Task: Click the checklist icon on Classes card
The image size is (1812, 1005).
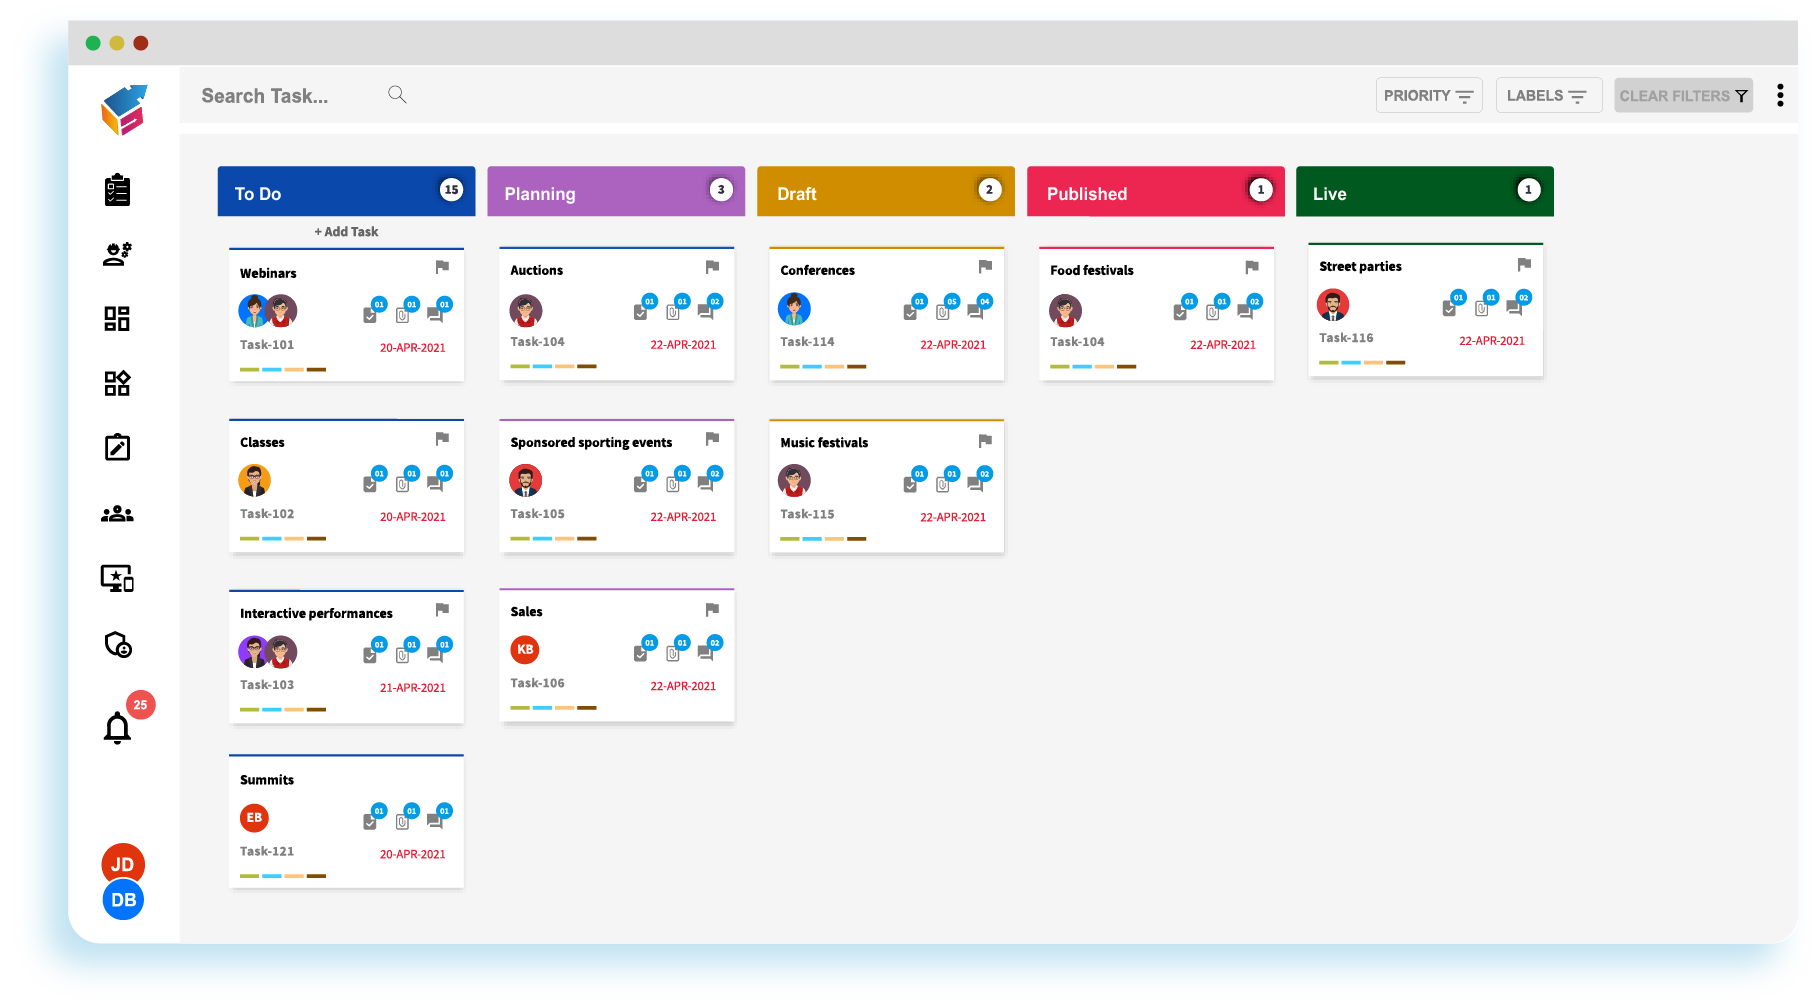Action: coord(370,484)
